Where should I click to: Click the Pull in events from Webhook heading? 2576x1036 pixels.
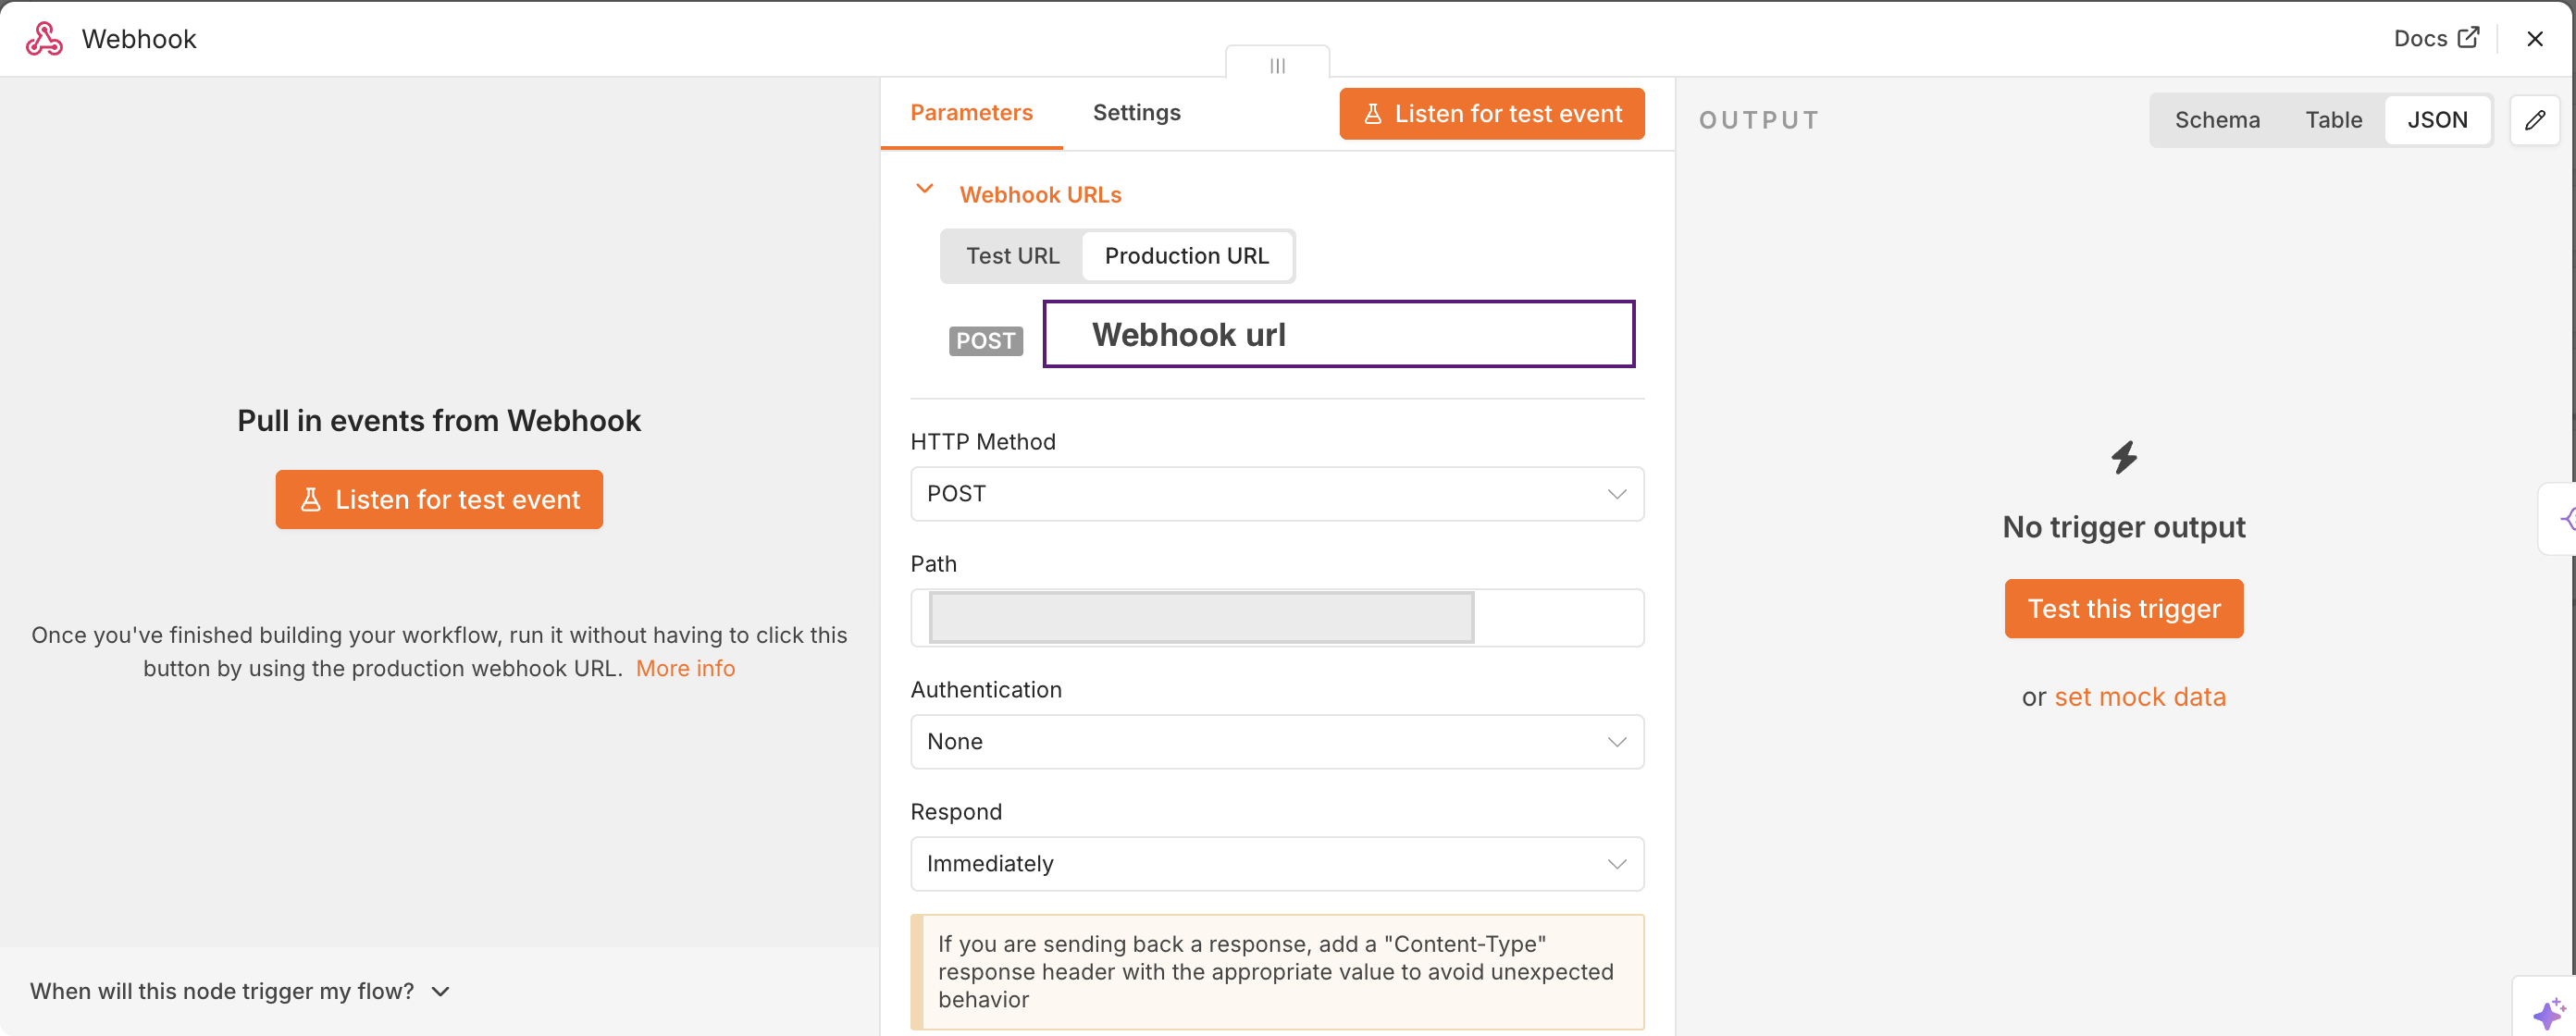pos(439,421)
